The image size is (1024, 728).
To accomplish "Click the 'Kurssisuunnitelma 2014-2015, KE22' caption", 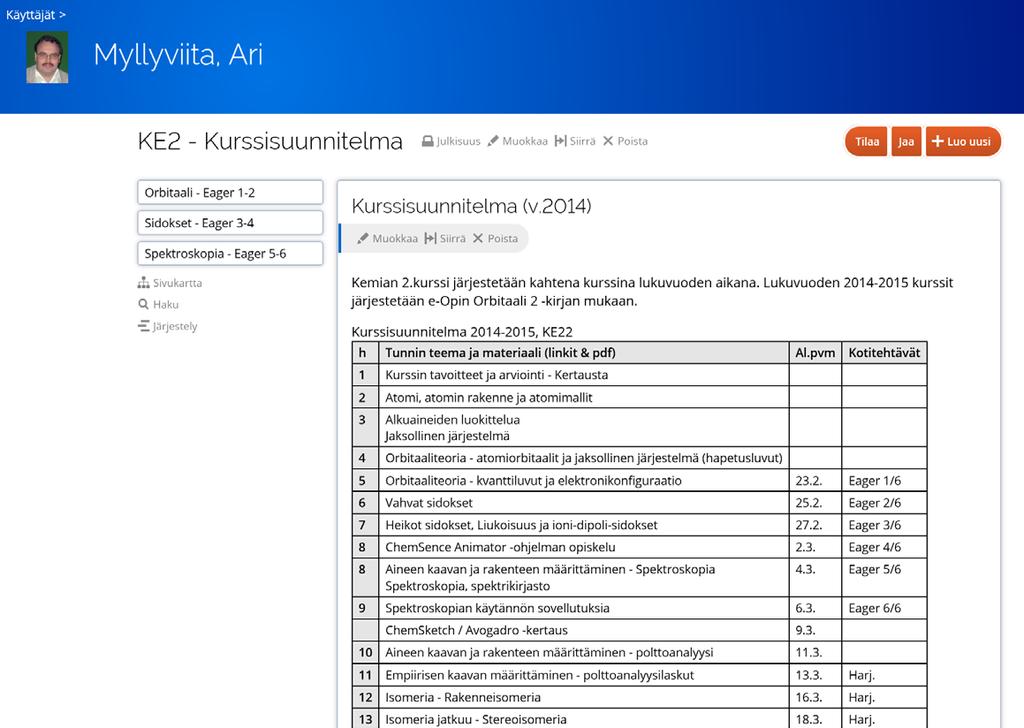I will [462, 332].
